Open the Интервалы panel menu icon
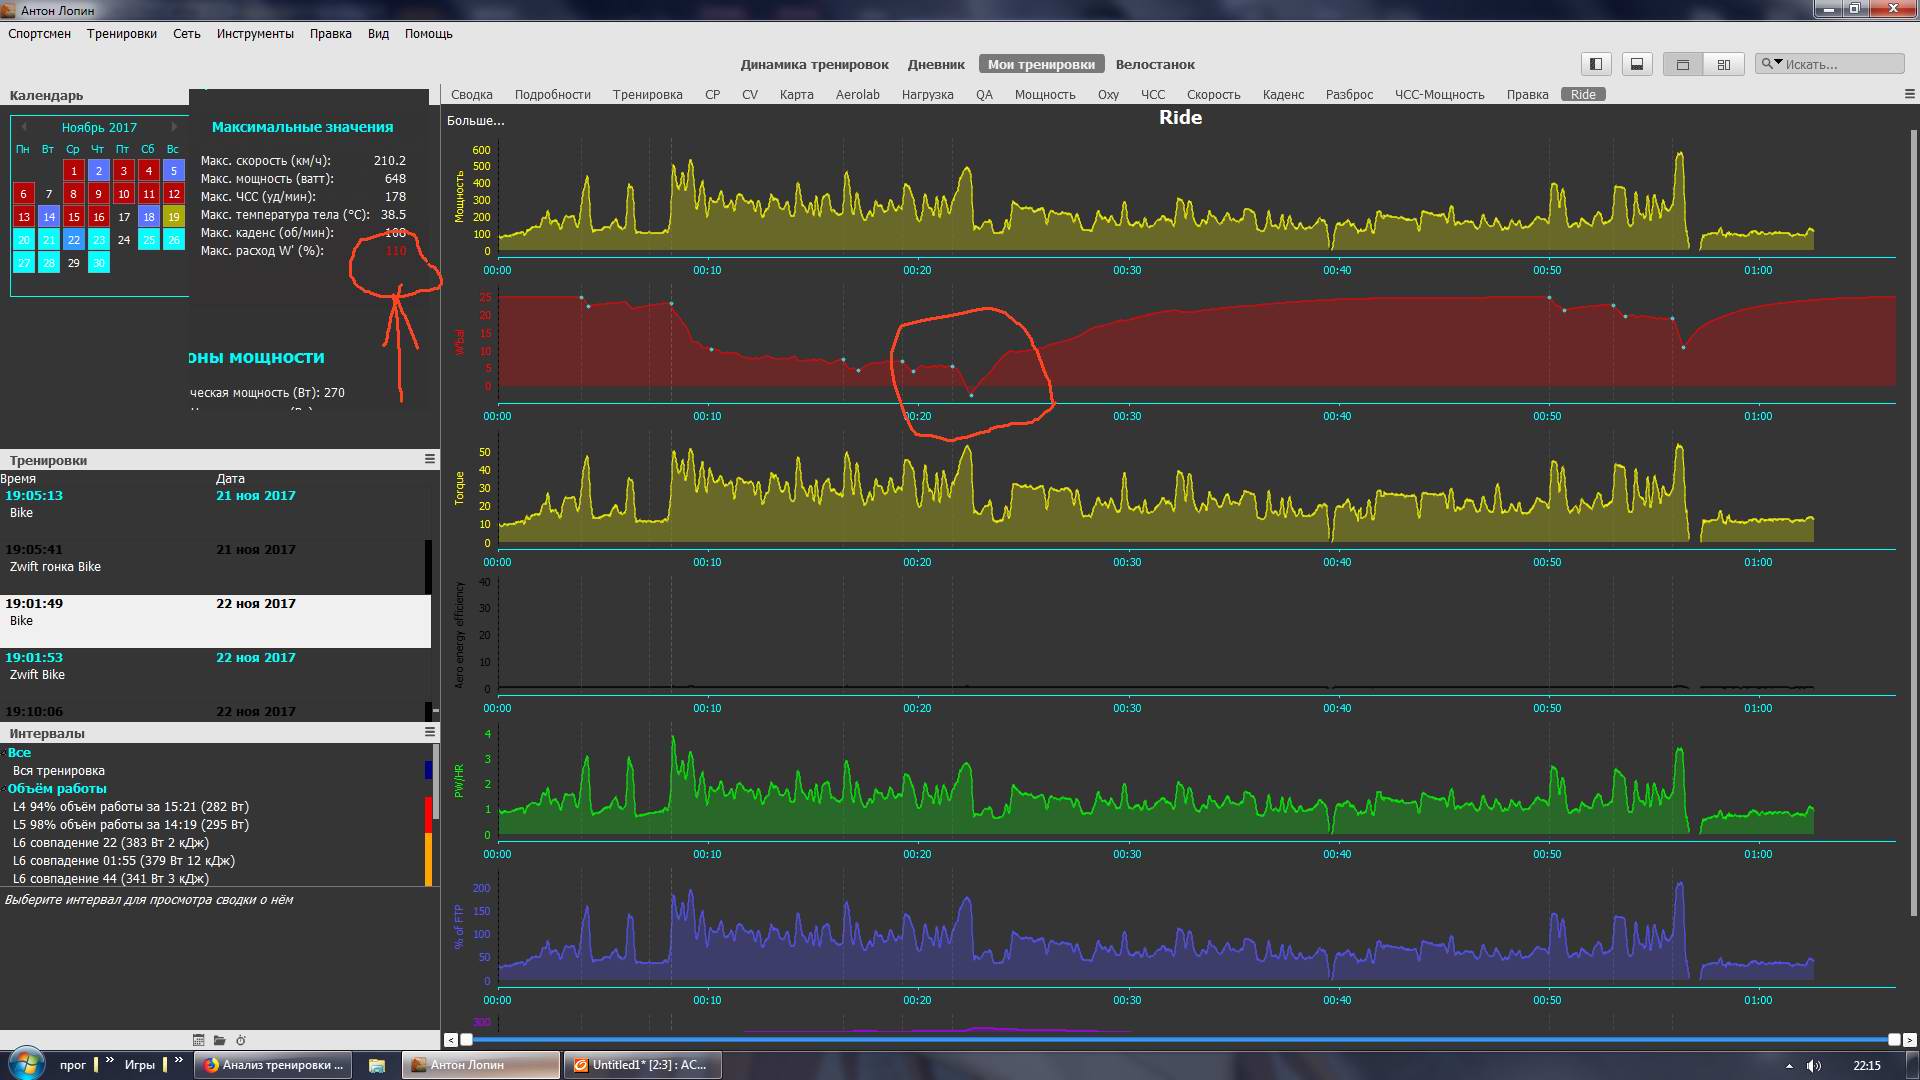 [x=430, y=732]
